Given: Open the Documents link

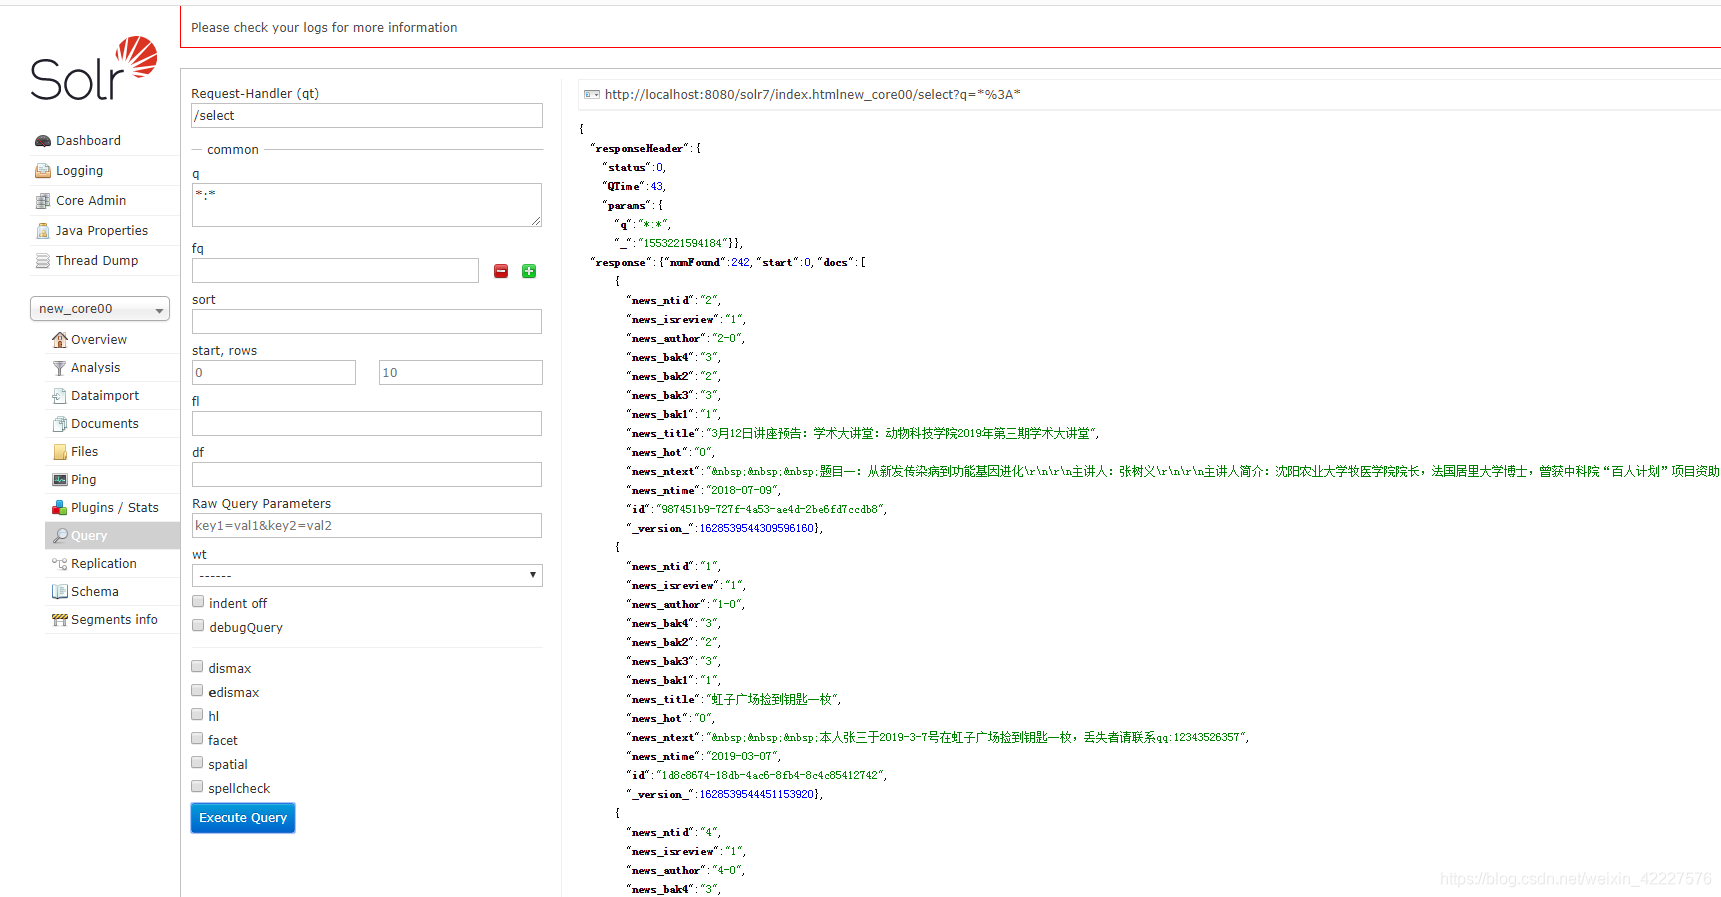Looking at the screenshot, I should [x=105, y=424].
